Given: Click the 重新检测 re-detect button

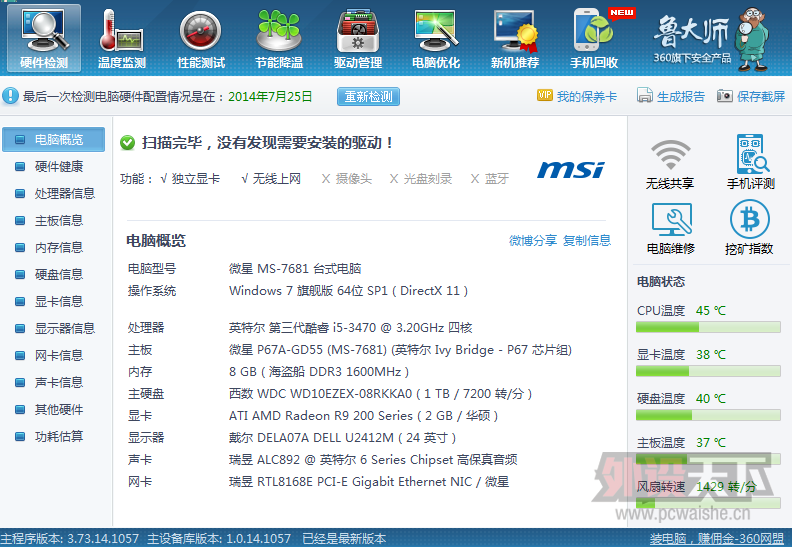Looking at the screenshot, I should point(368,96).
